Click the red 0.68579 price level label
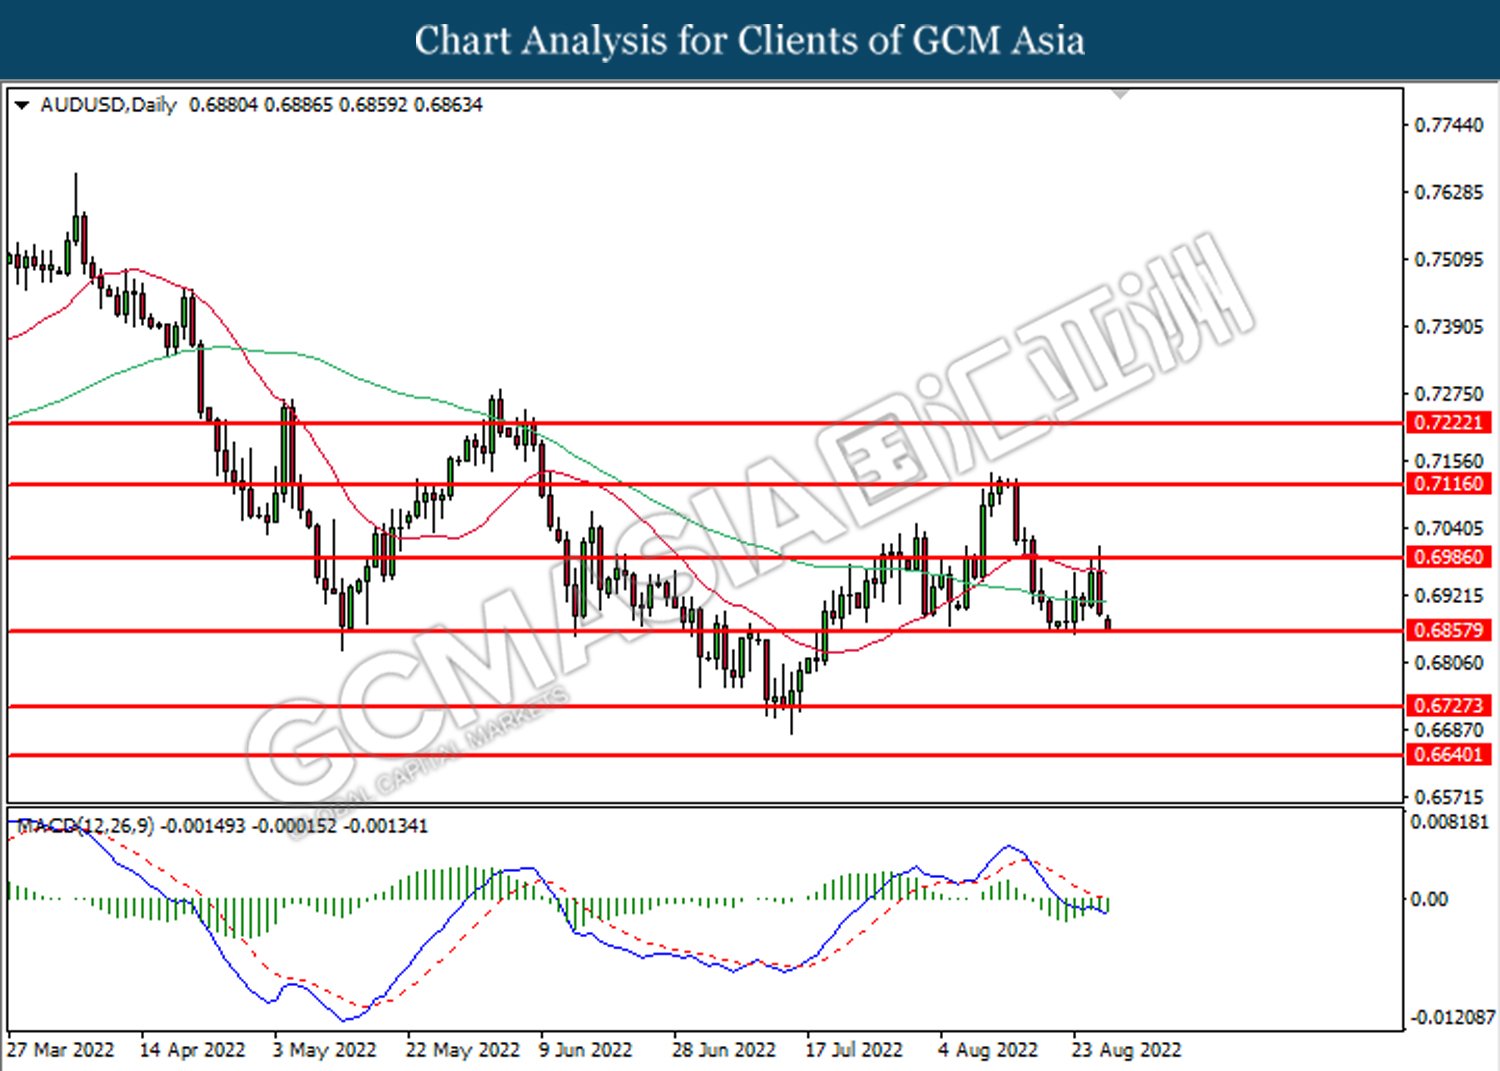 pos(1448,630)
